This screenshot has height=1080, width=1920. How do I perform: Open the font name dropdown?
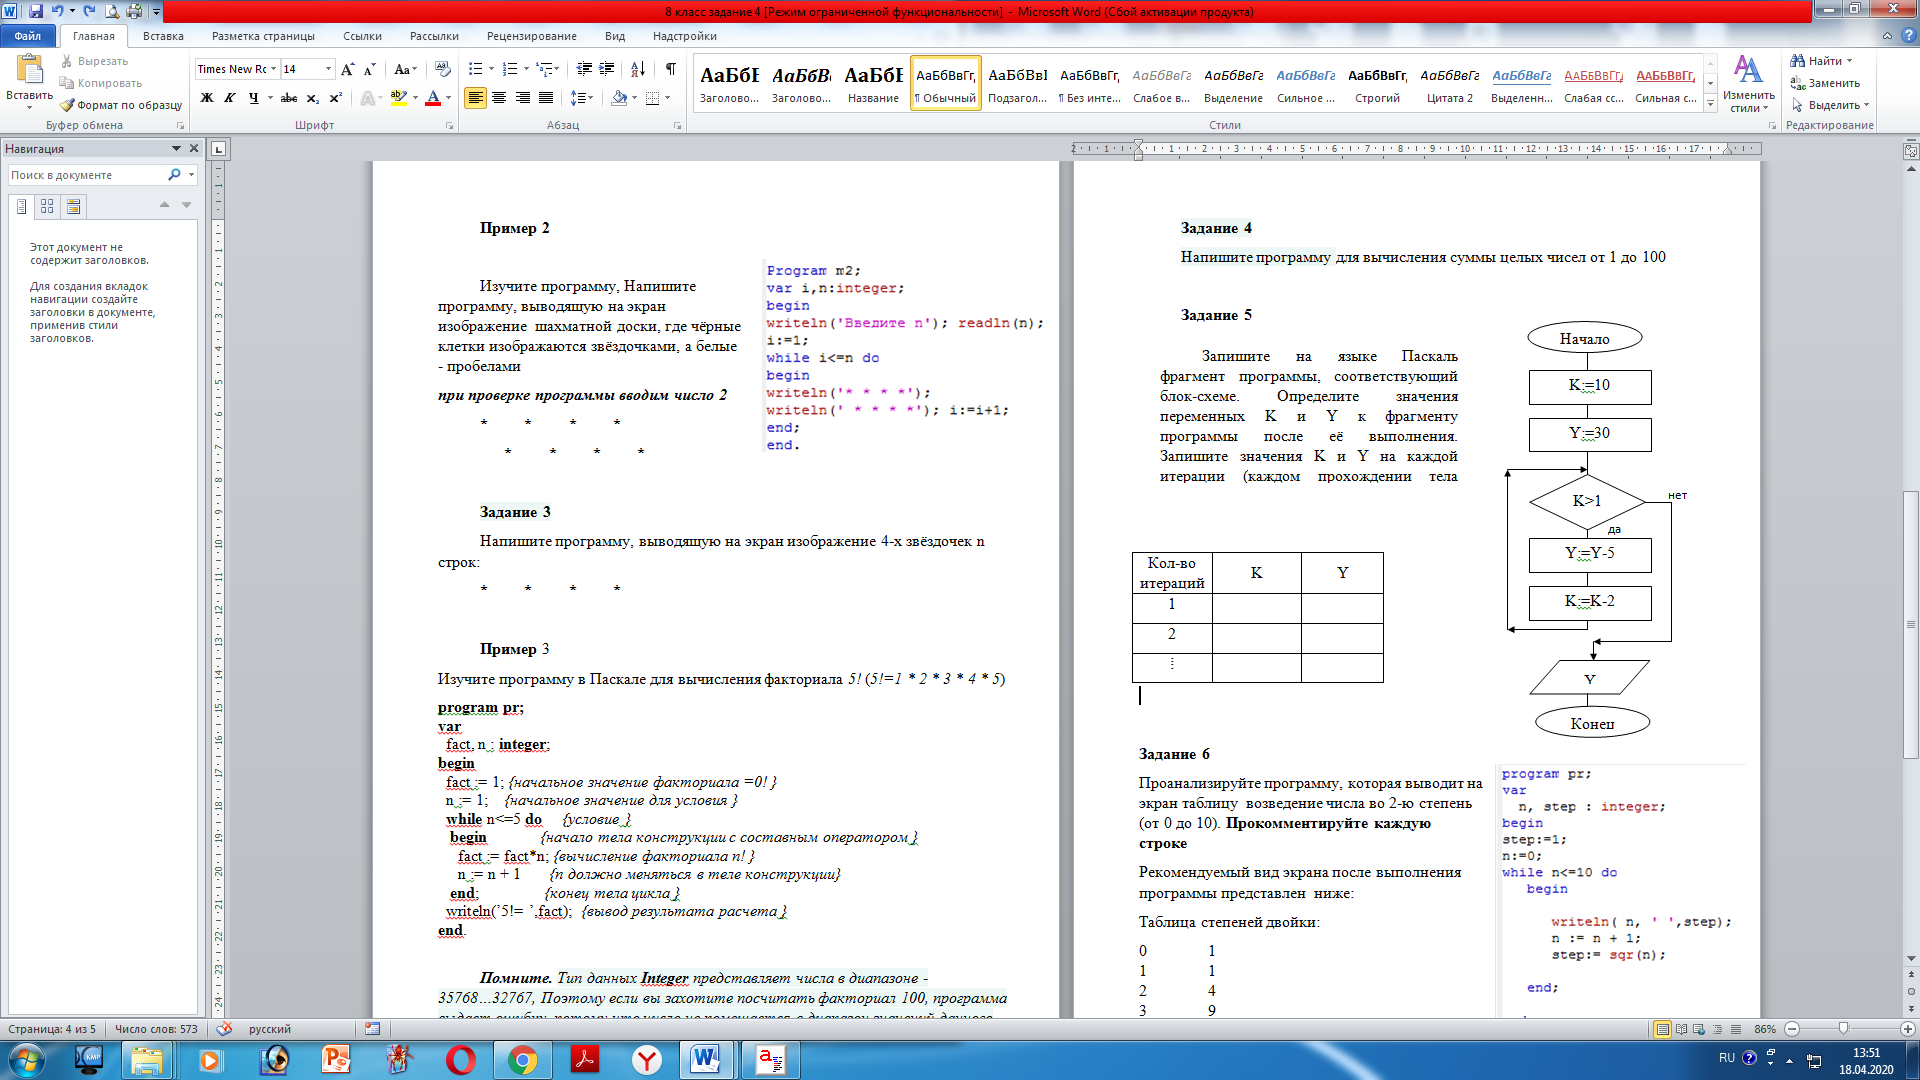(273, 69)
